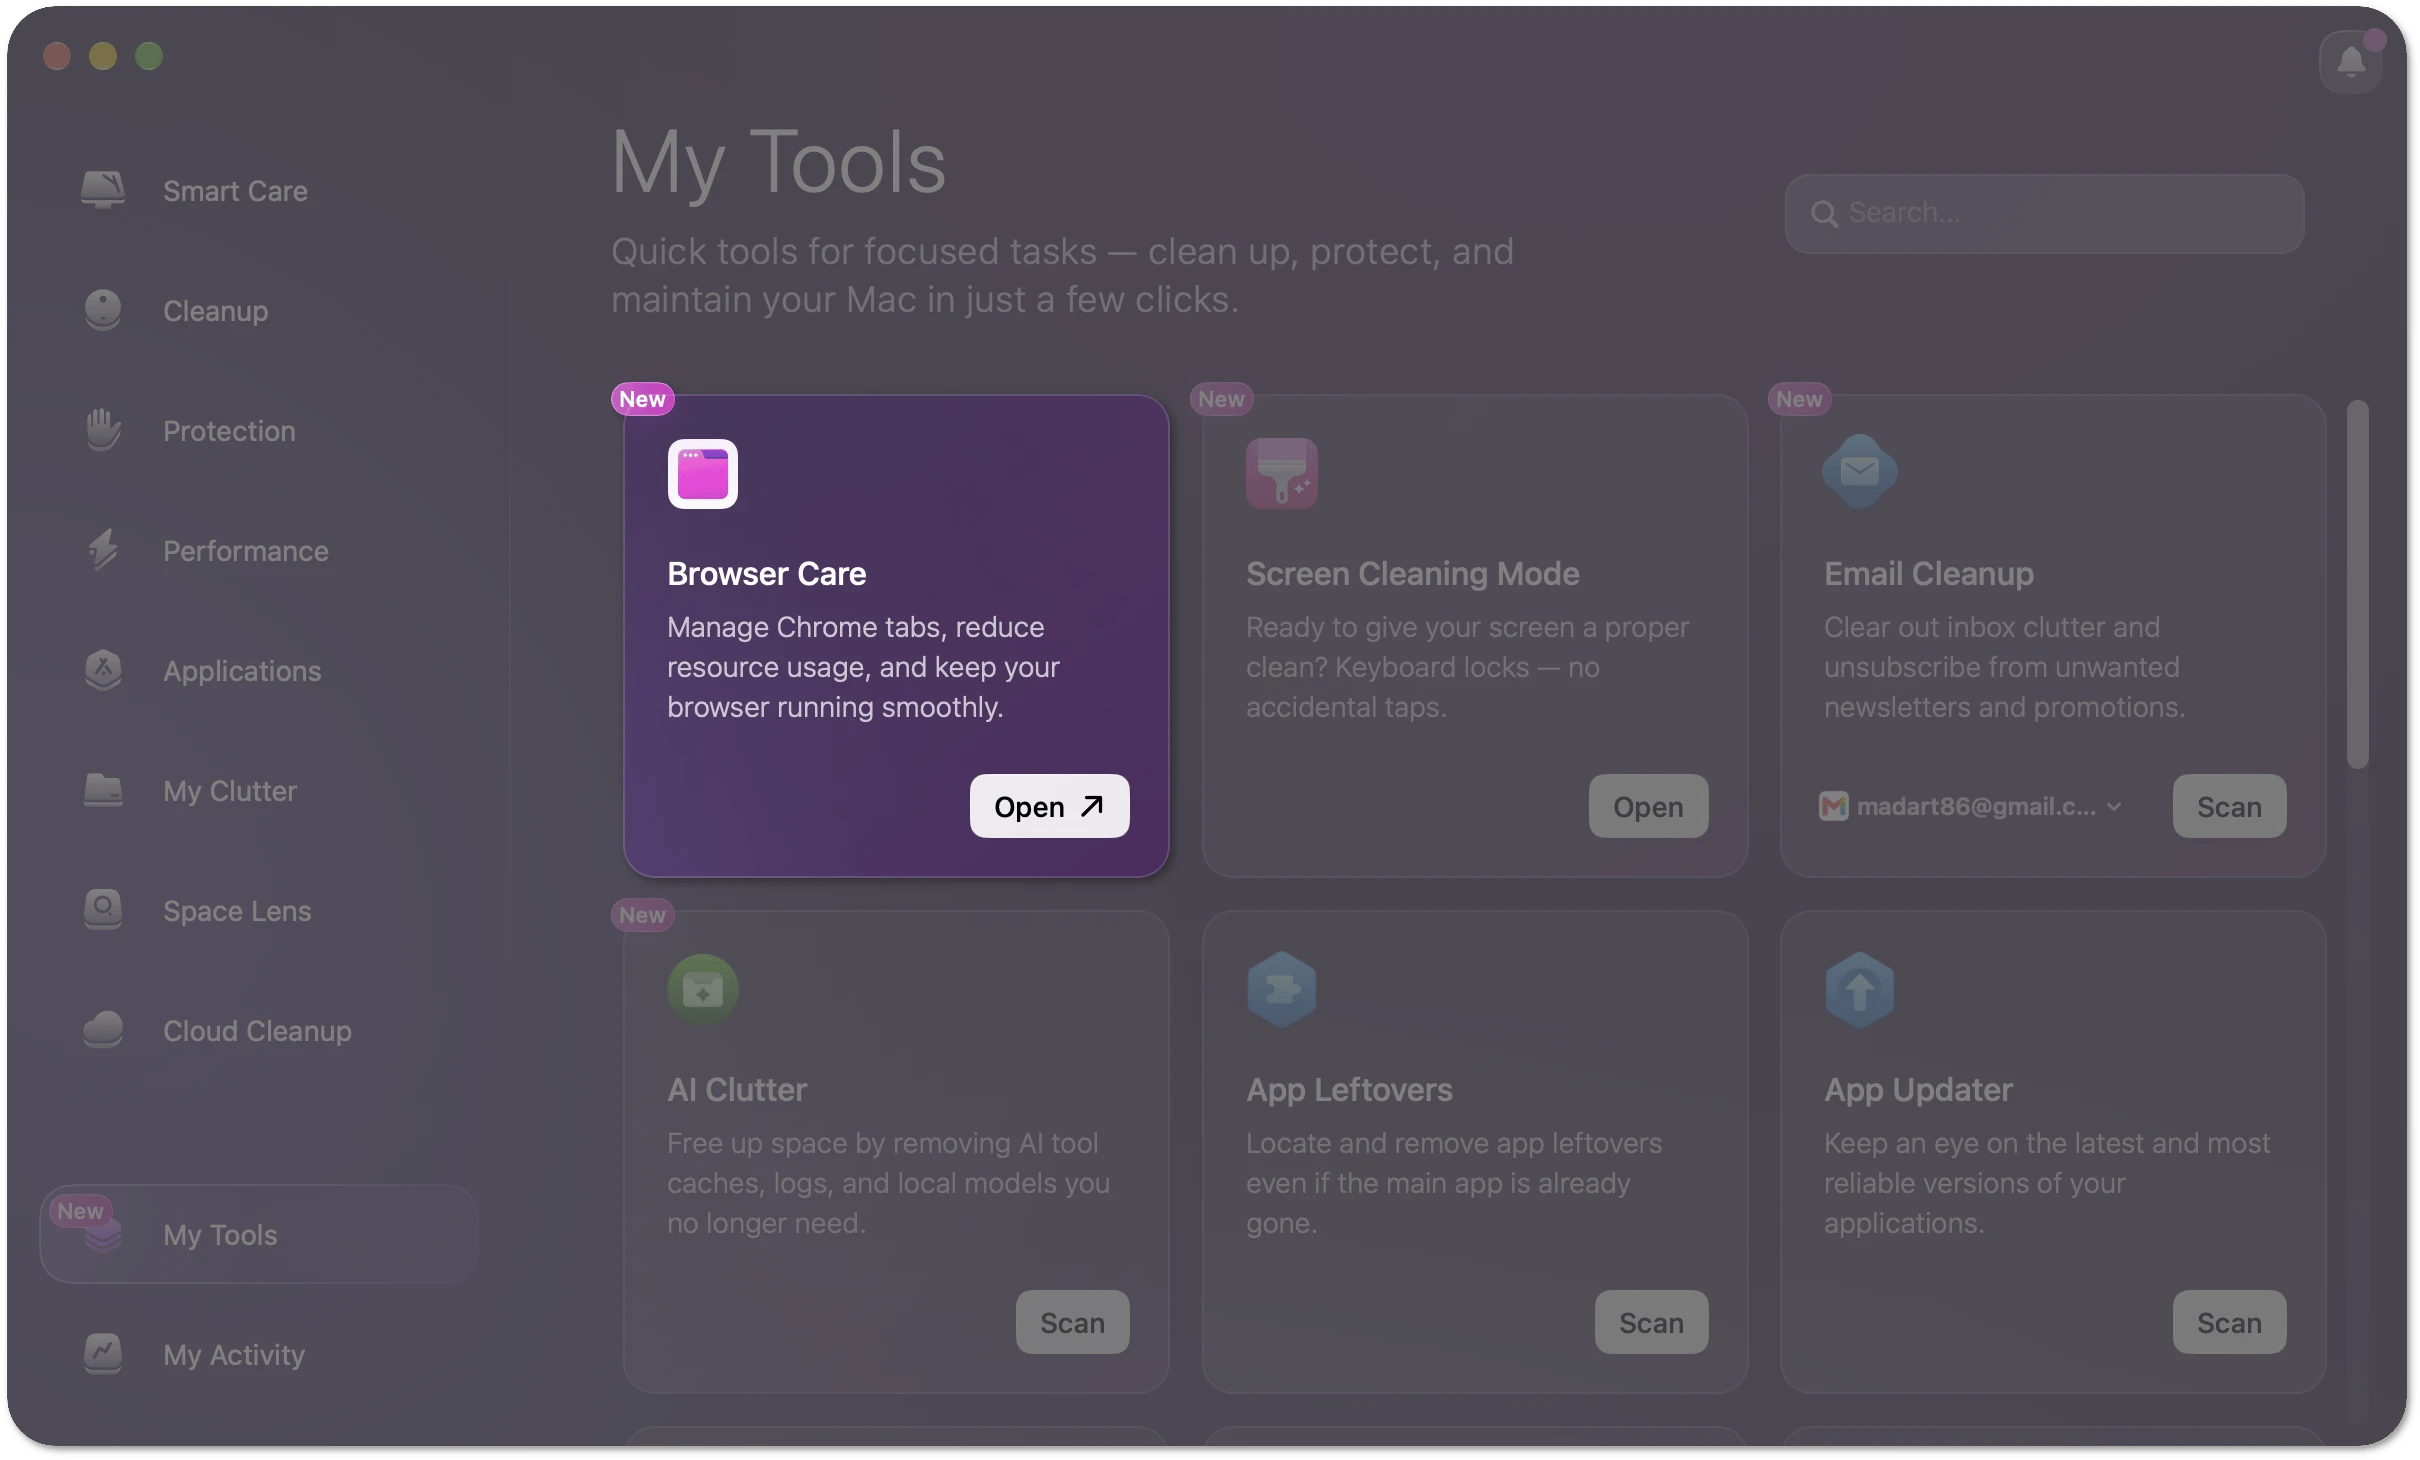Click the App Leftovers card title
The height and width of the screenshot is (1460, 2420).
[1349, 1090]
